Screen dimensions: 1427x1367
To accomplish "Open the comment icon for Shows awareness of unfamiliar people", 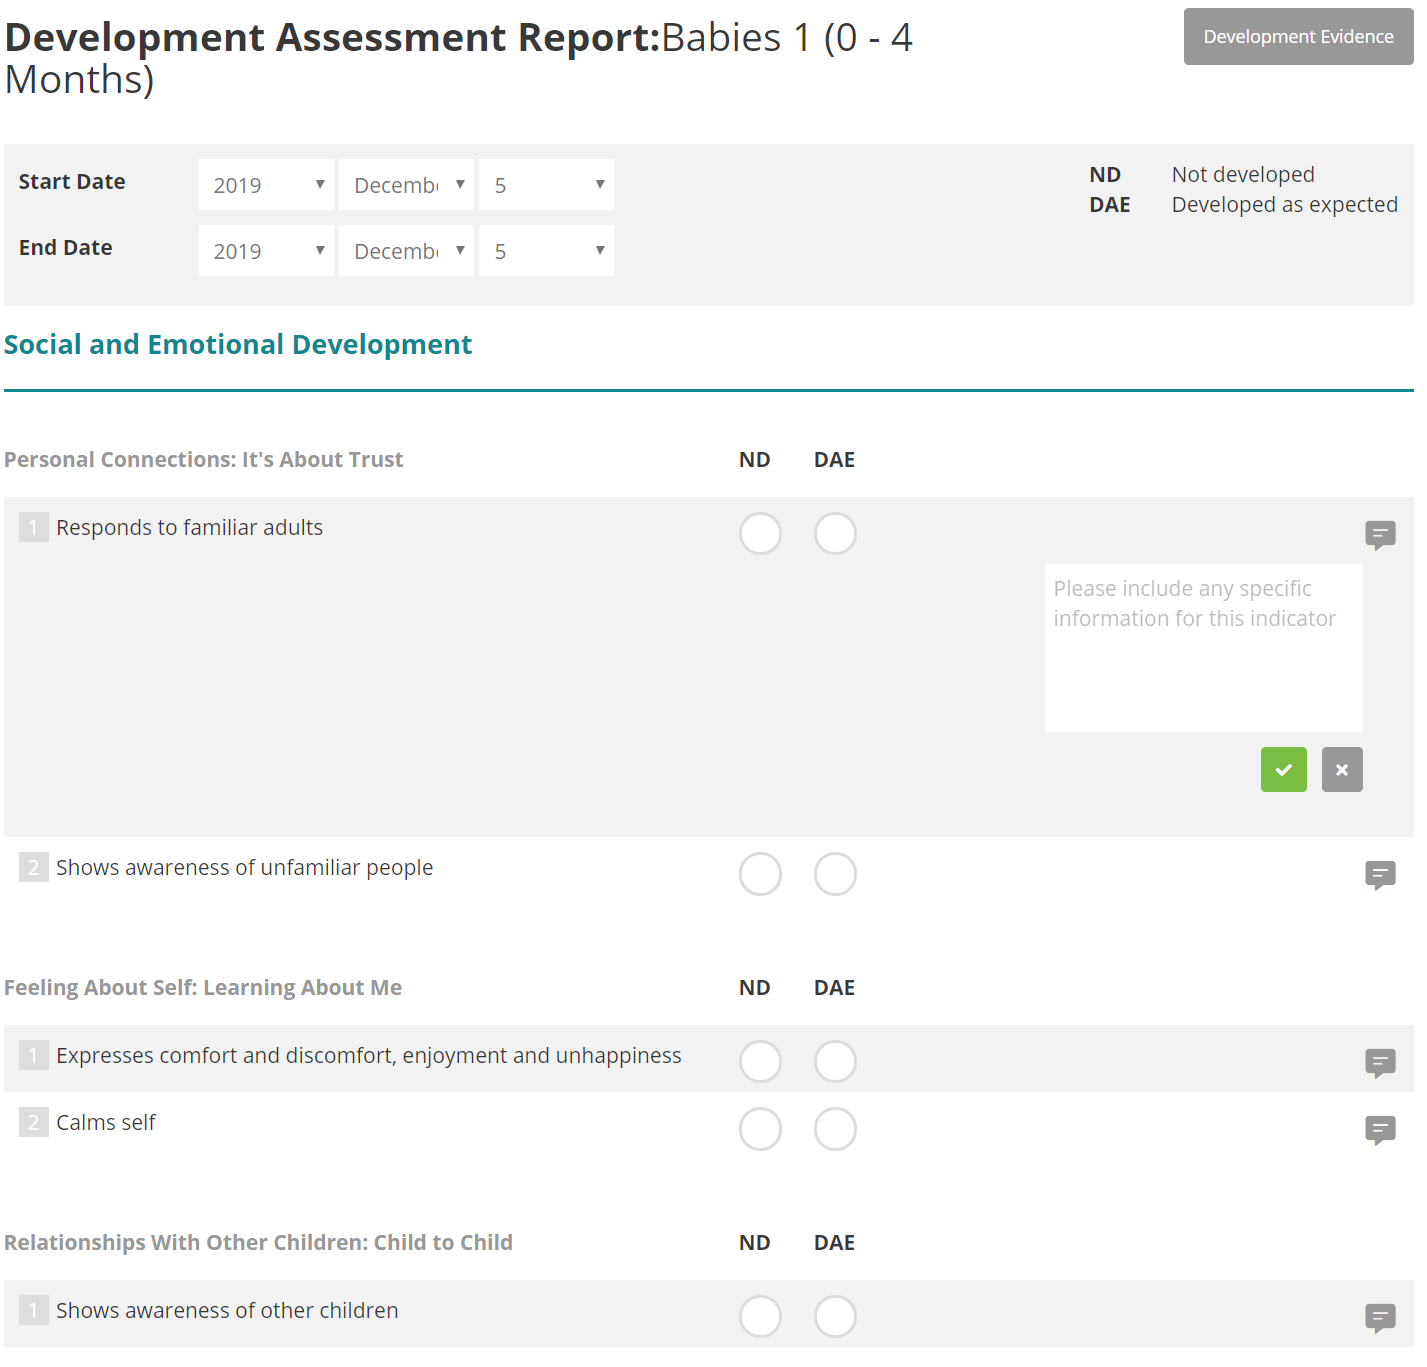I will pyautogui.click(x=1380, y=875).
